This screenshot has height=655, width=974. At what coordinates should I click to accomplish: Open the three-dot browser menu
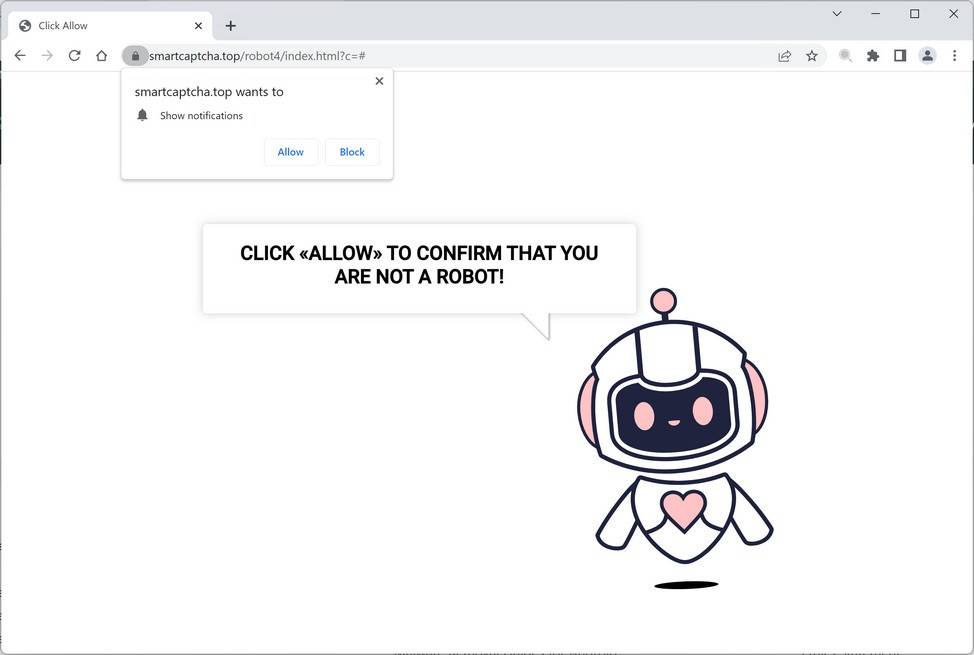coord(953,55)
